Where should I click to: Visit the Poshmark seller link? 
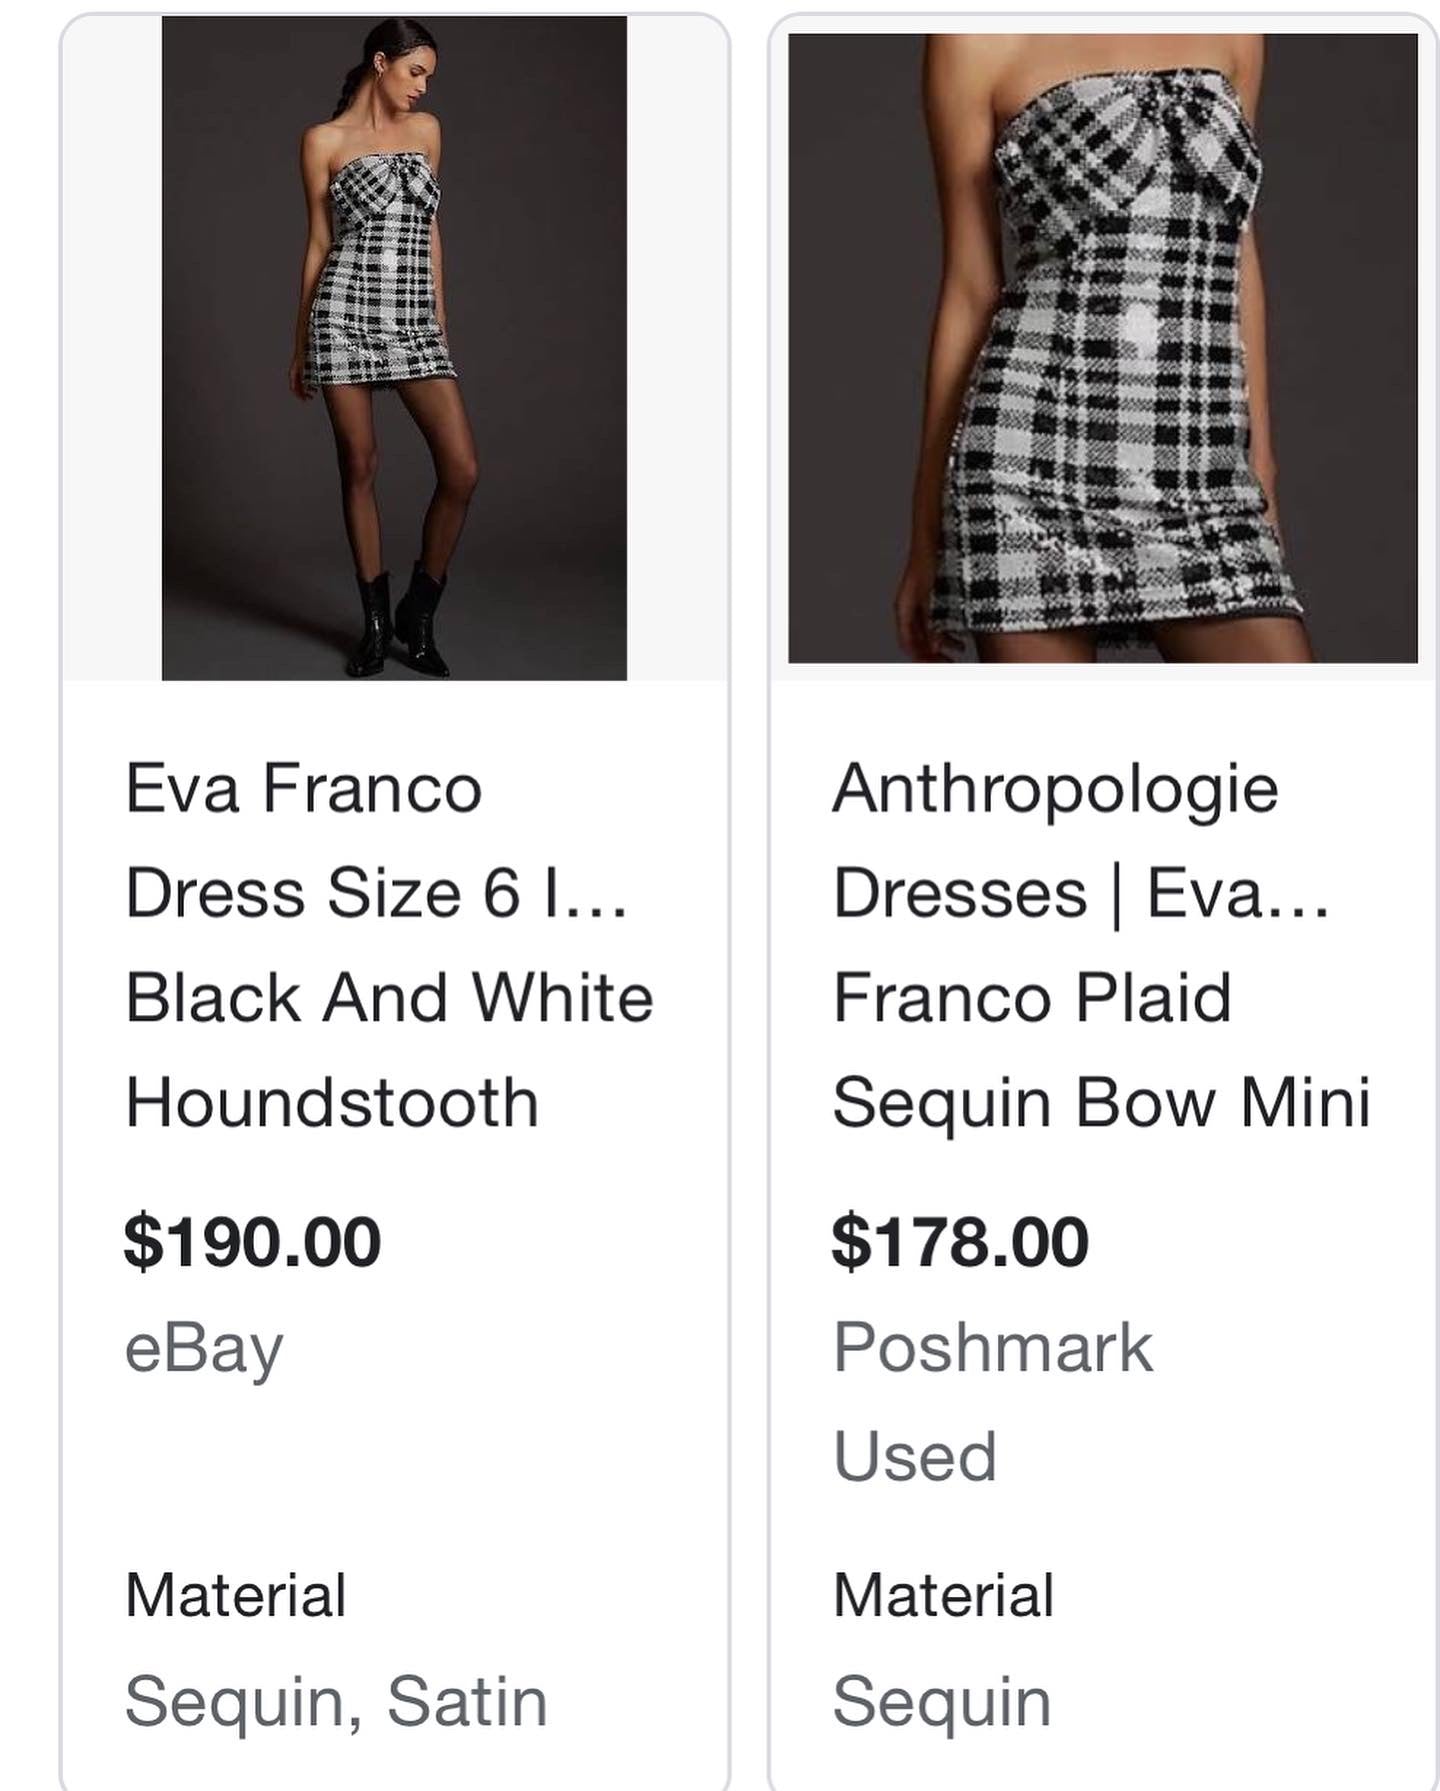(x=993, y=1348)
